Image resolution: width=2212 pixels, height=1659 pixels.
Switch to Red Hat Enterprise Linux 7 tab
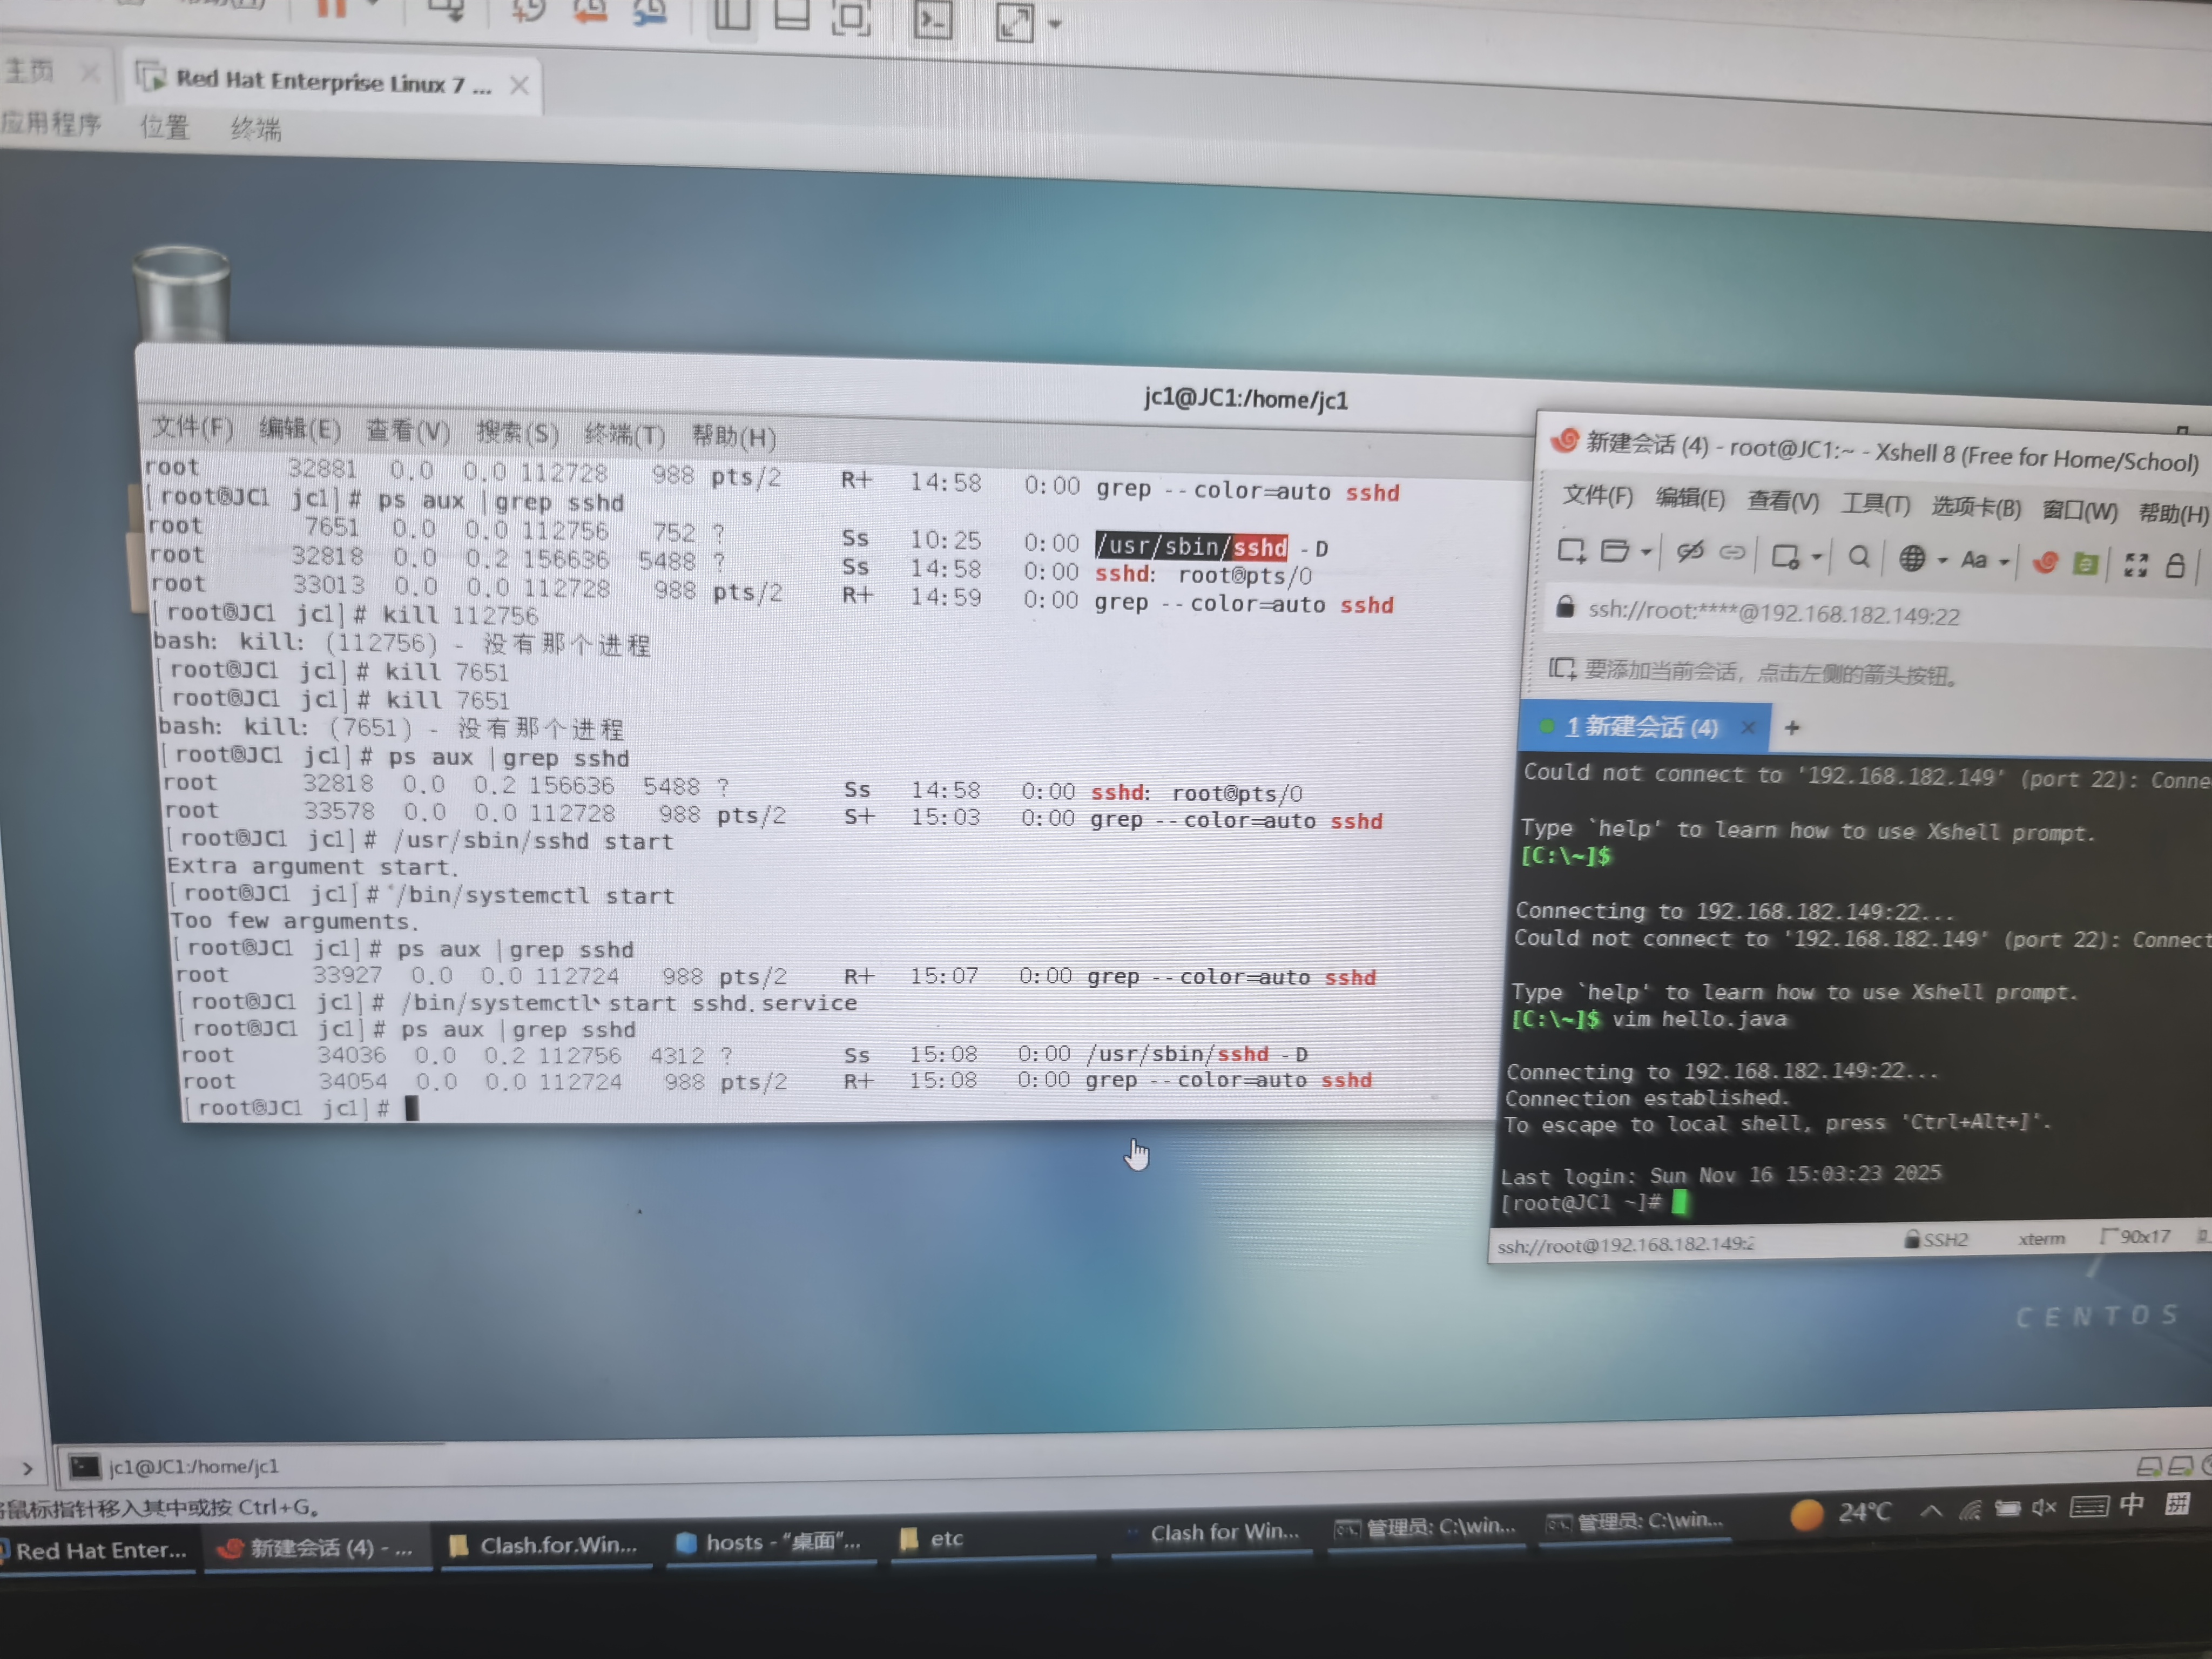[x=330, y=82]
